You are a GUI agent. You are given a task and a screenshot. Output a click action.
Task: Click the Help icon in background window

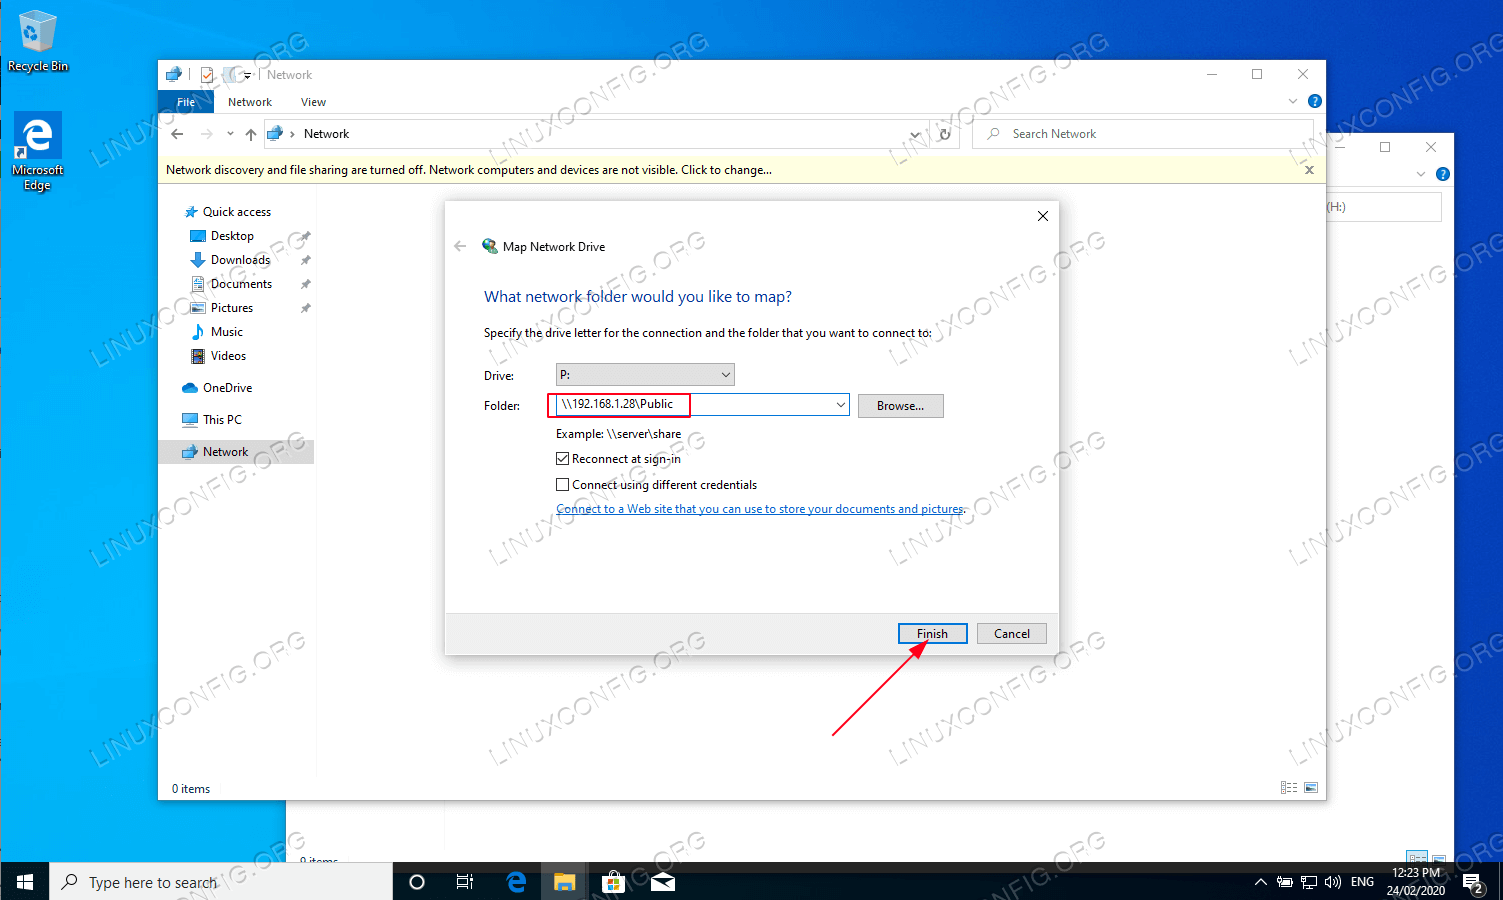[x=1443, y=174]
